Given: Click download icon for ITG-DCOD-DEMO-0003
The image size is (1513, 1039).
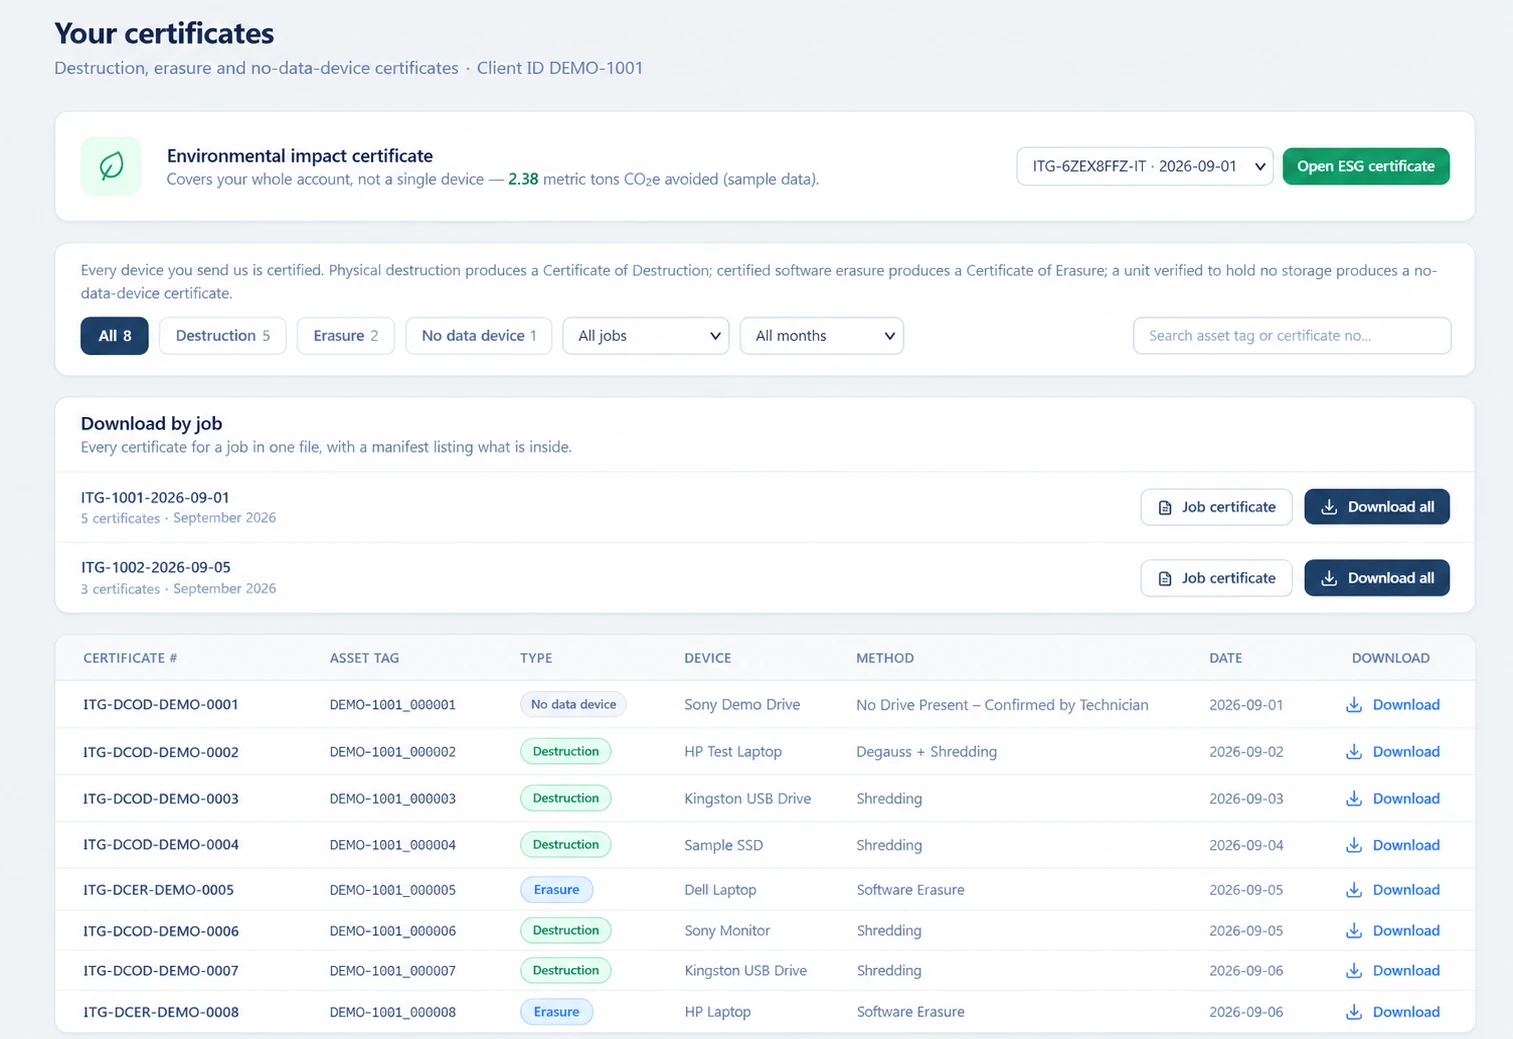Looking at the screenshot, I should 1354,799.
